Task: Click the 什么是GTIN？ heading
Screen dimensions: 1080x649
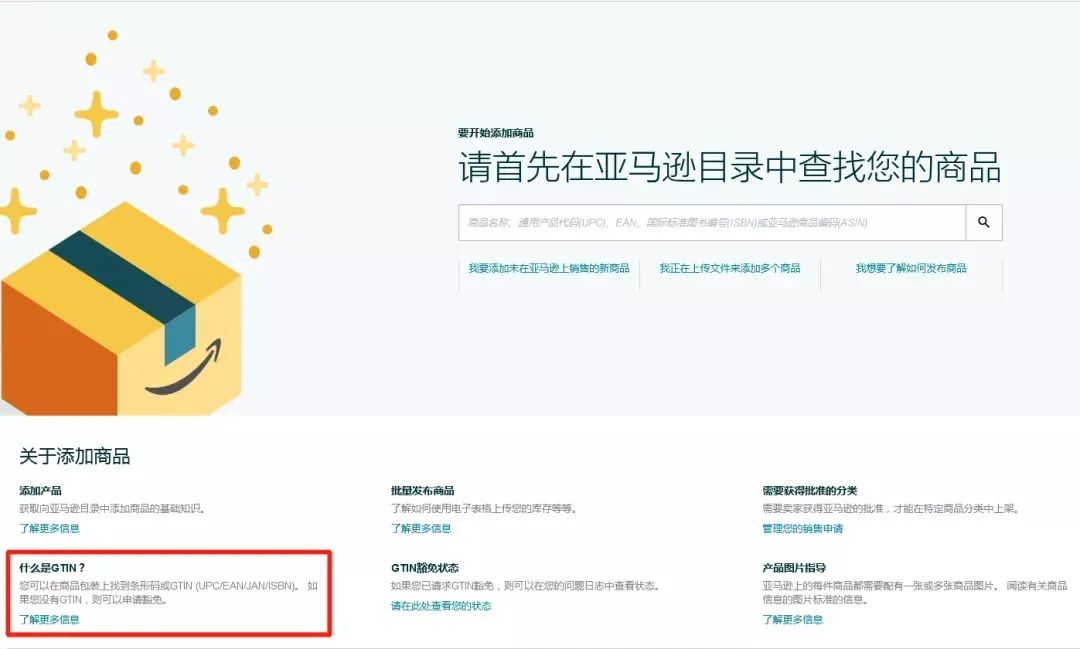Action: pos(52,568)
